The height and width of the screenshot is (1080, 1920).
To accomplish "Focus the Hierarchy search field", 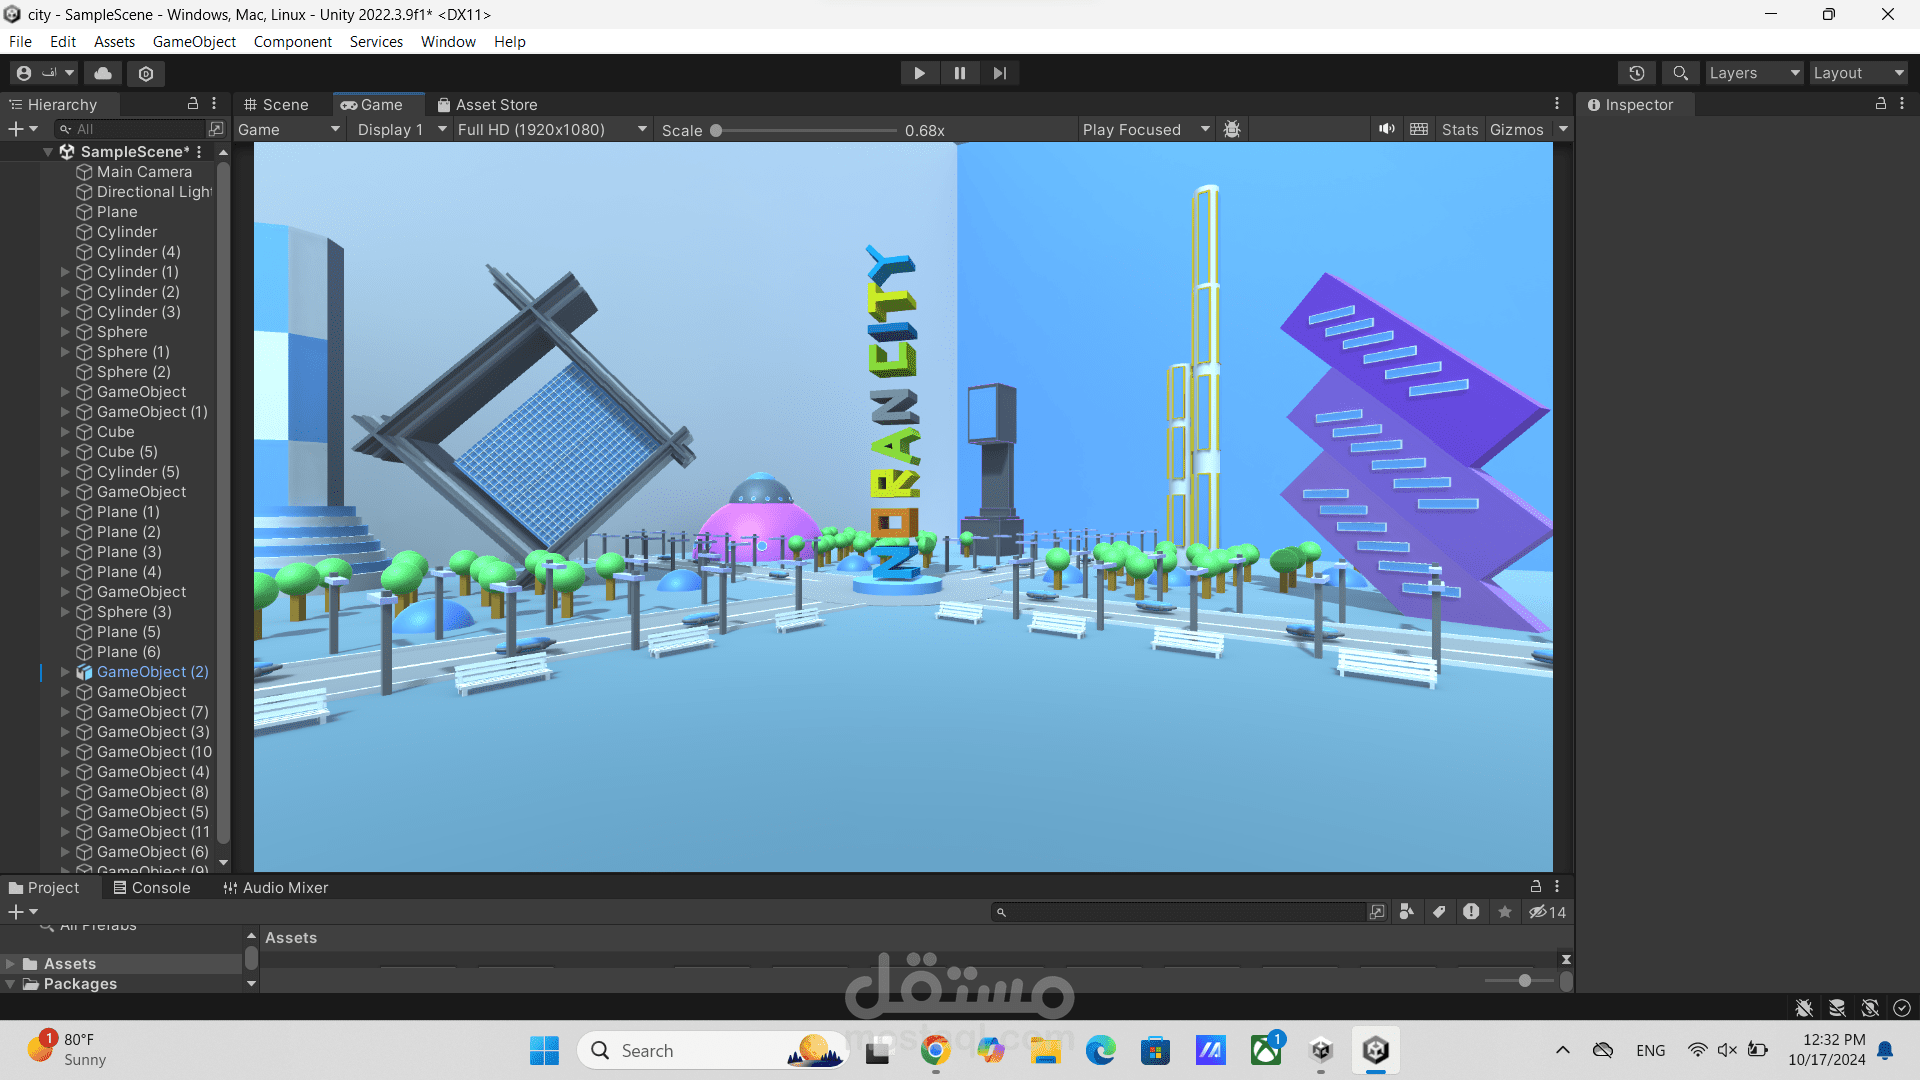I will [131, 129].
